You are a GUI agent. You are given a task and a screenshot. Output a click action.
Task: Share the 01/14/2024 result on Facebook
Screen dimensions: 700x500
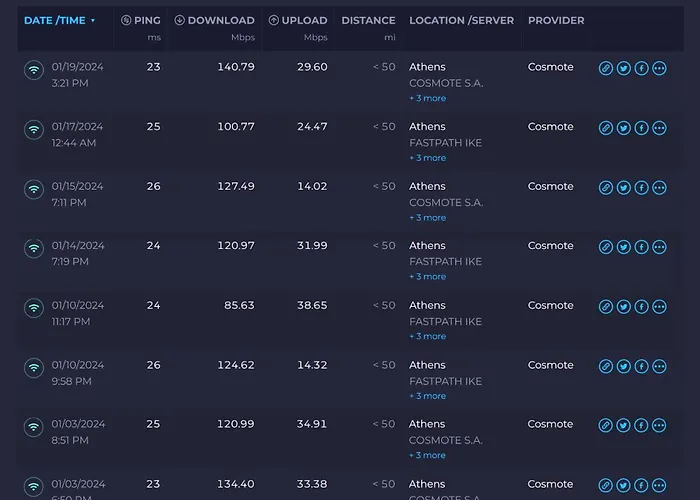coord(641,247)
